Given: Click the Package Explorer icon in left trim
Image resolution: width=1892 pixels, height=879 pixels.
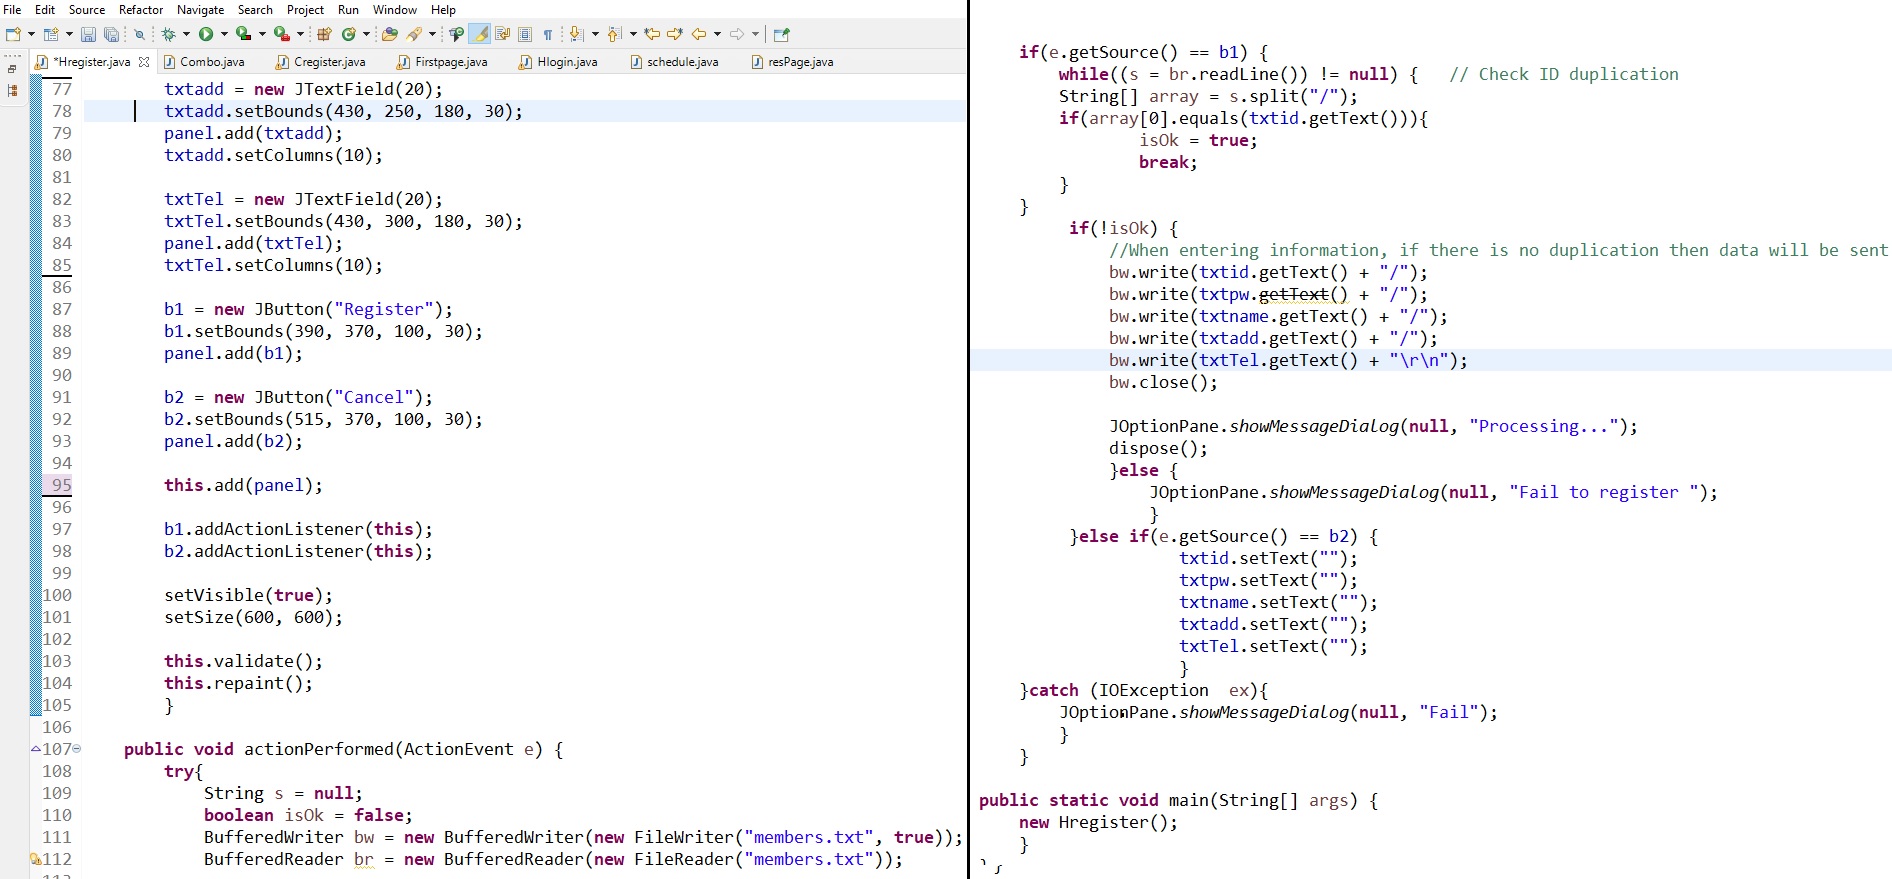Looking at the screenshot, I should pos(12,91).
